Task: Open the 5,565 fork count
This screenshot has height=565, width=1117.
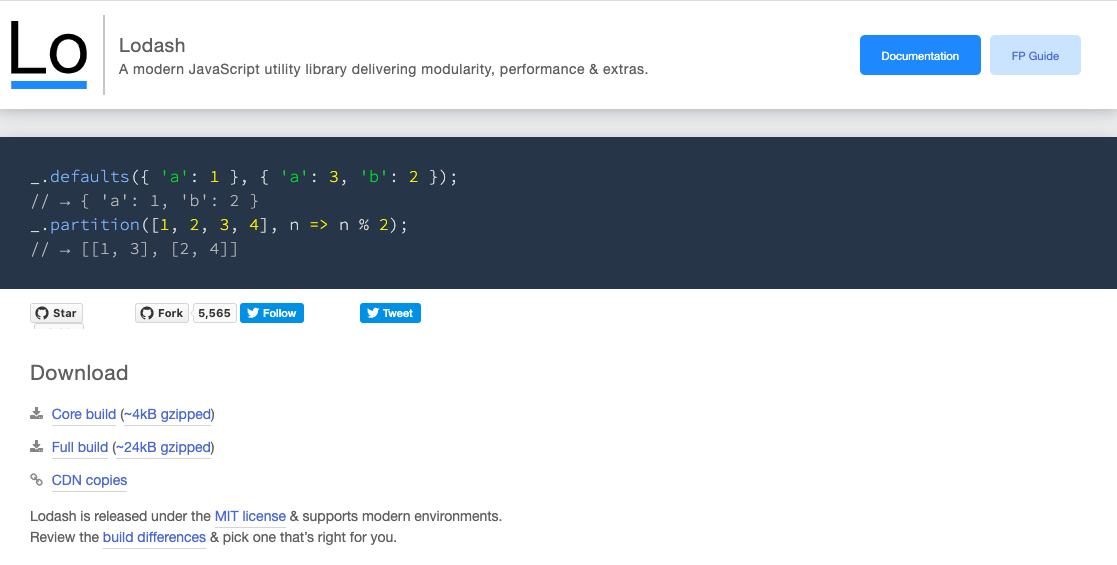Action: [x=214, y=313]
